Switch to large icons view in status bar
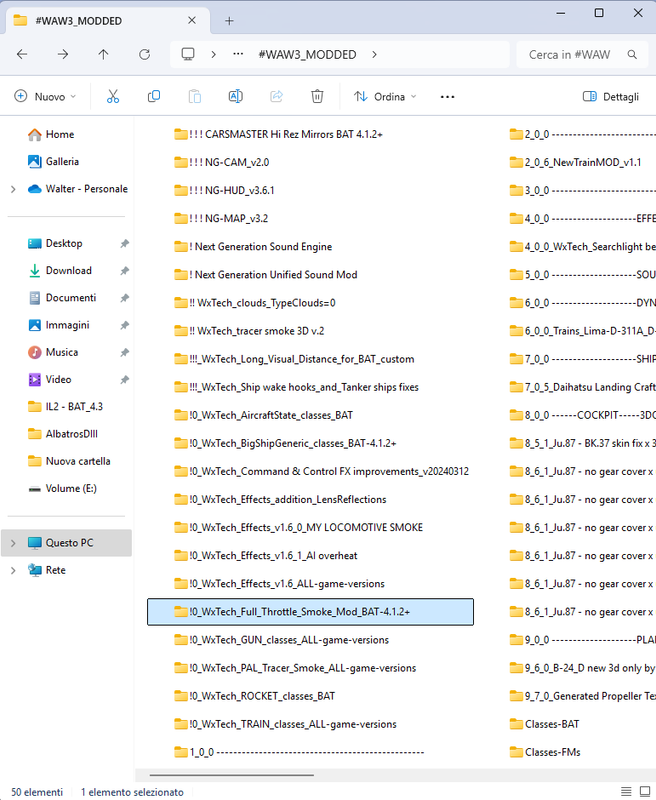 pos(645,791)
